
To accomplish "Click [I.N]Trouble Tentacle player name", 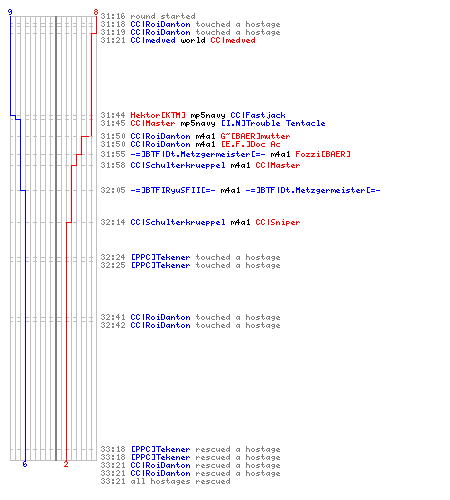I will click(x=273, y=123).
